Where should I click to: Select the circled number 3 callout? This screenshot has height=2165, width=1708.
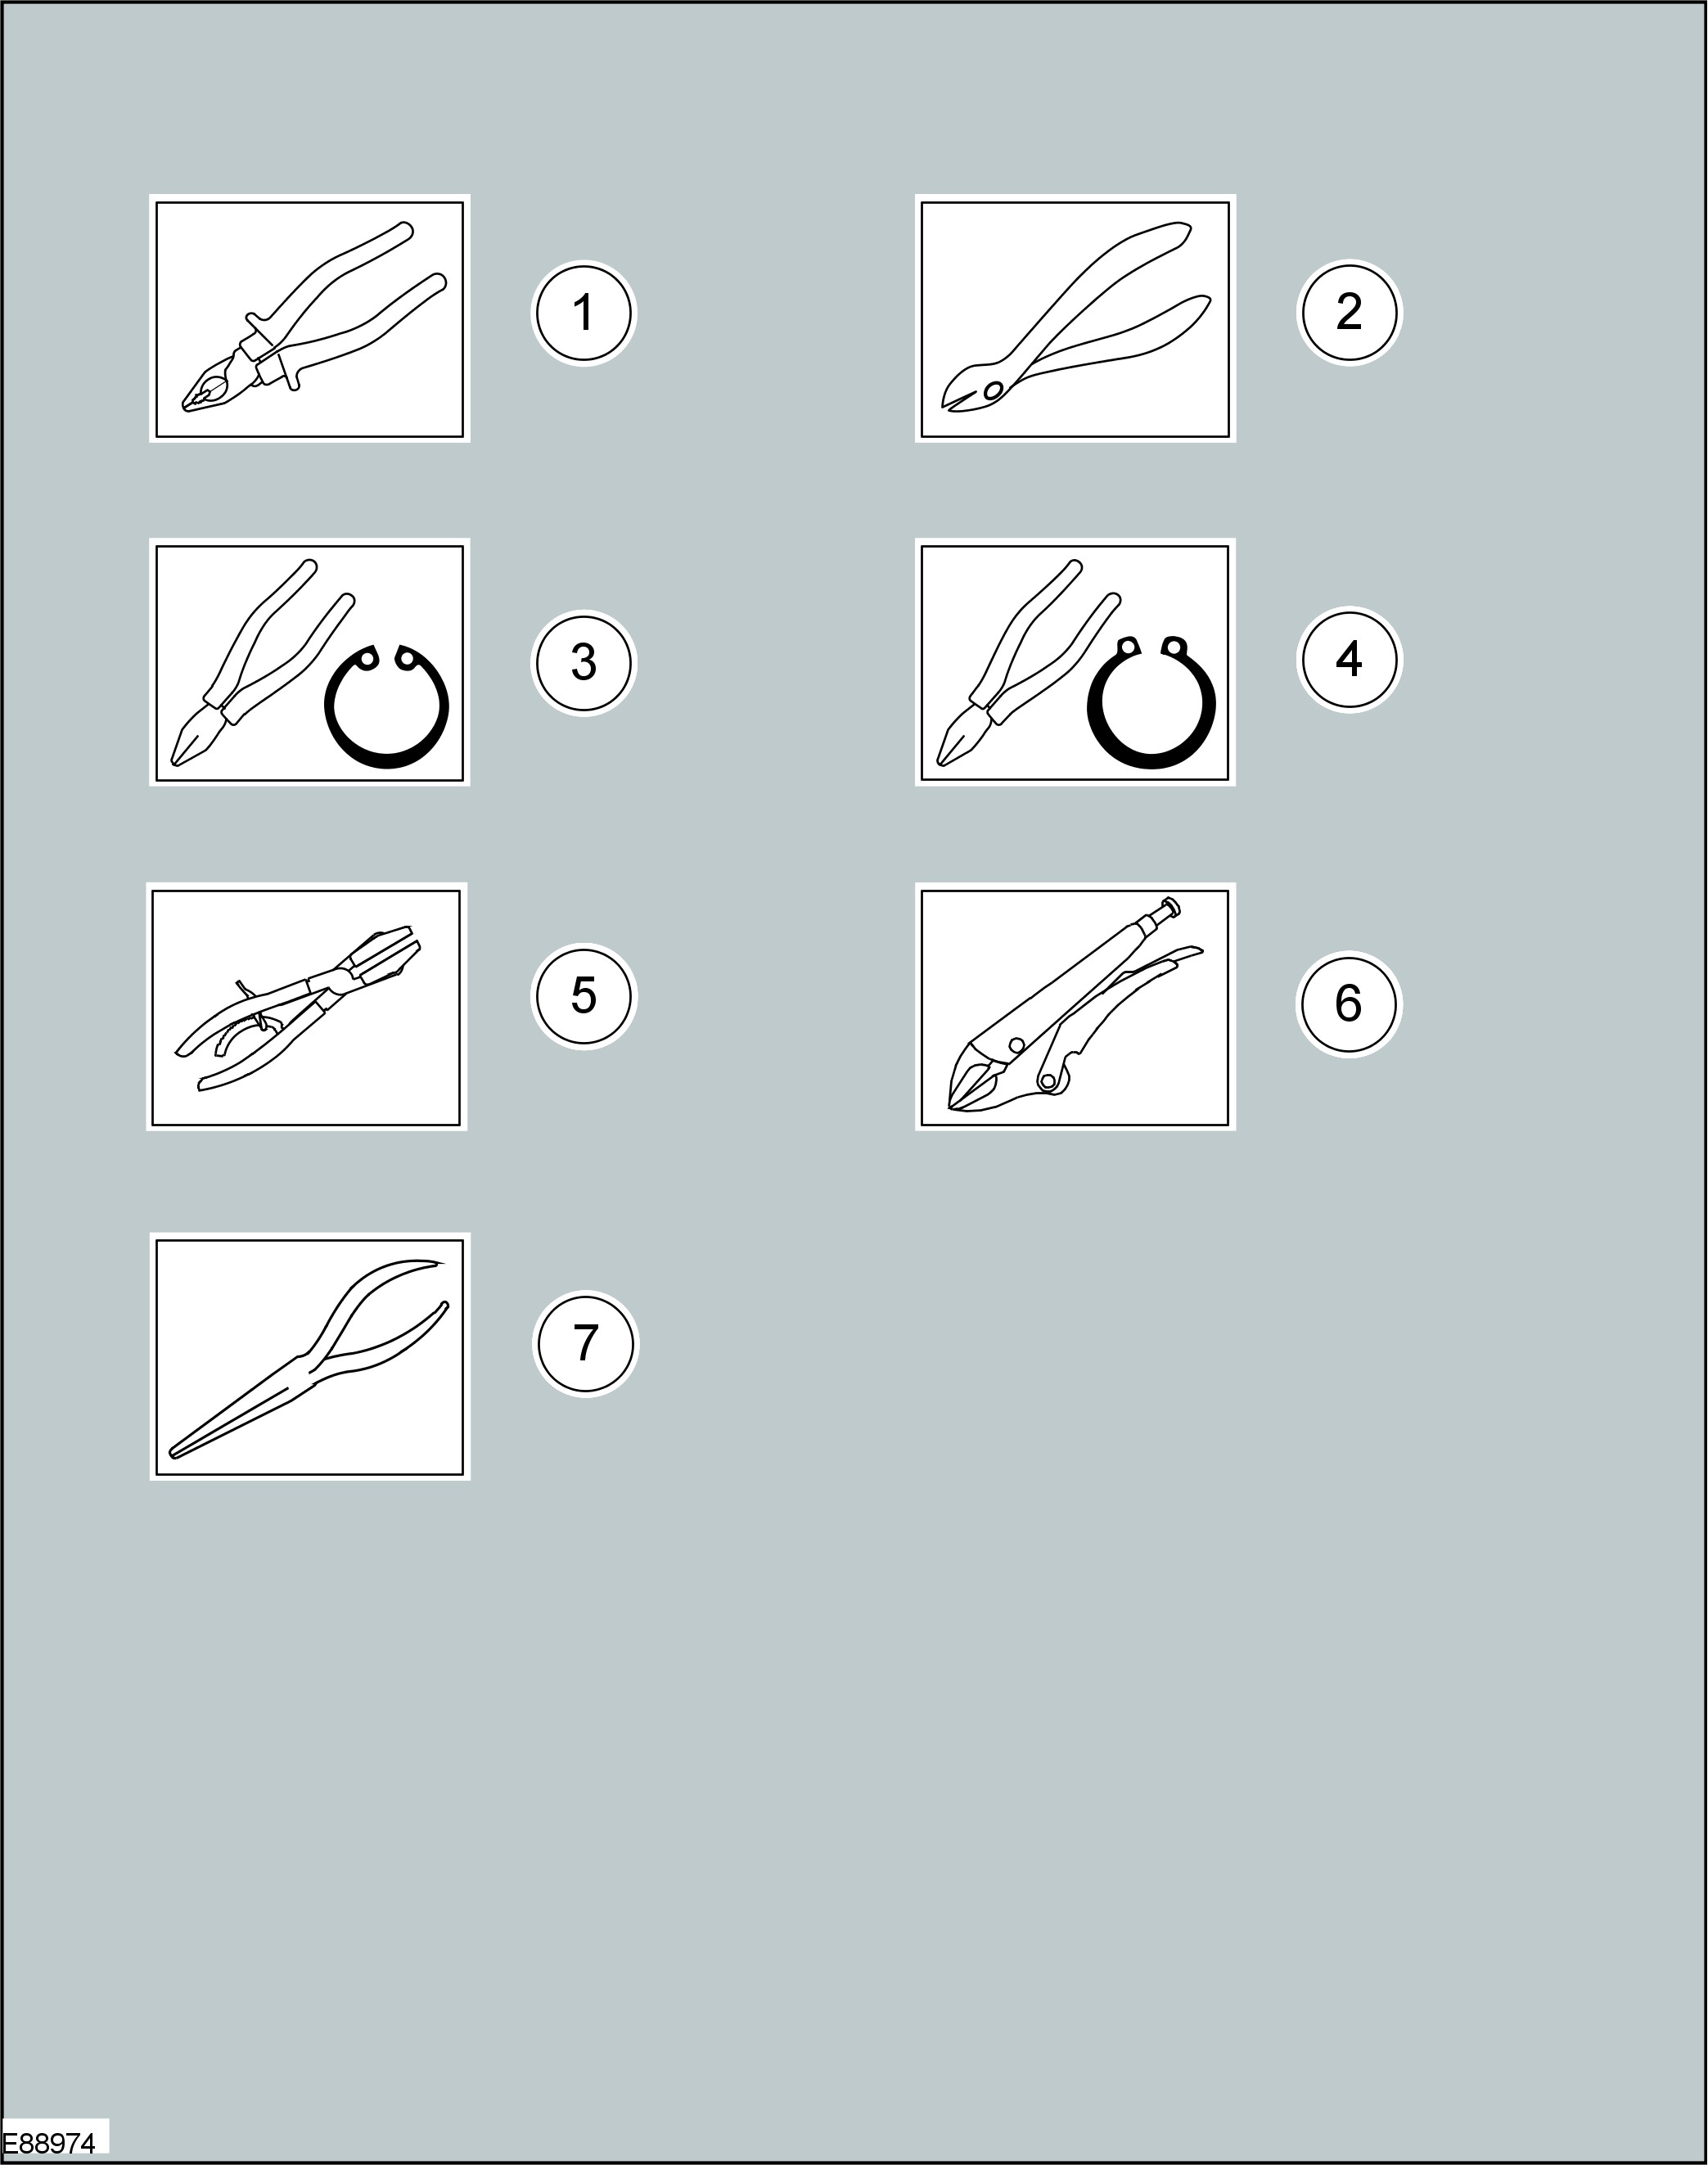click(x=584, y=662)
